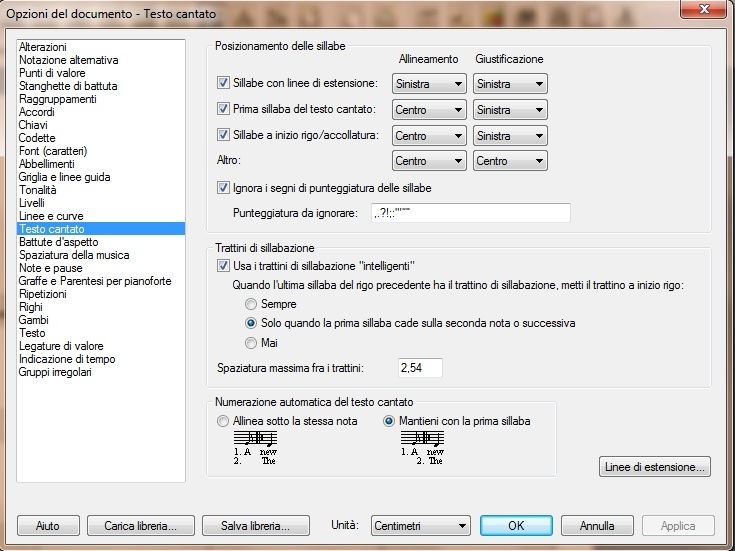
Task: Click the Punteggiatura da ignorare field
Action: (468, 213)
